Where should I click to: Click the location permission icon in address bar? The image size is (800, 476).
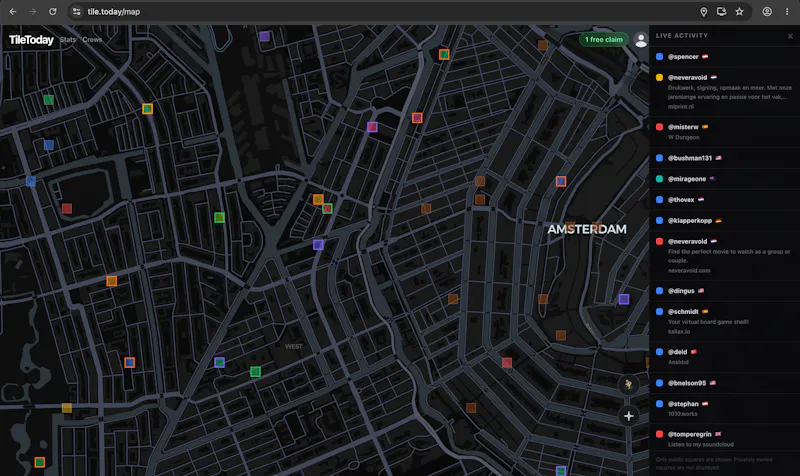704,11
